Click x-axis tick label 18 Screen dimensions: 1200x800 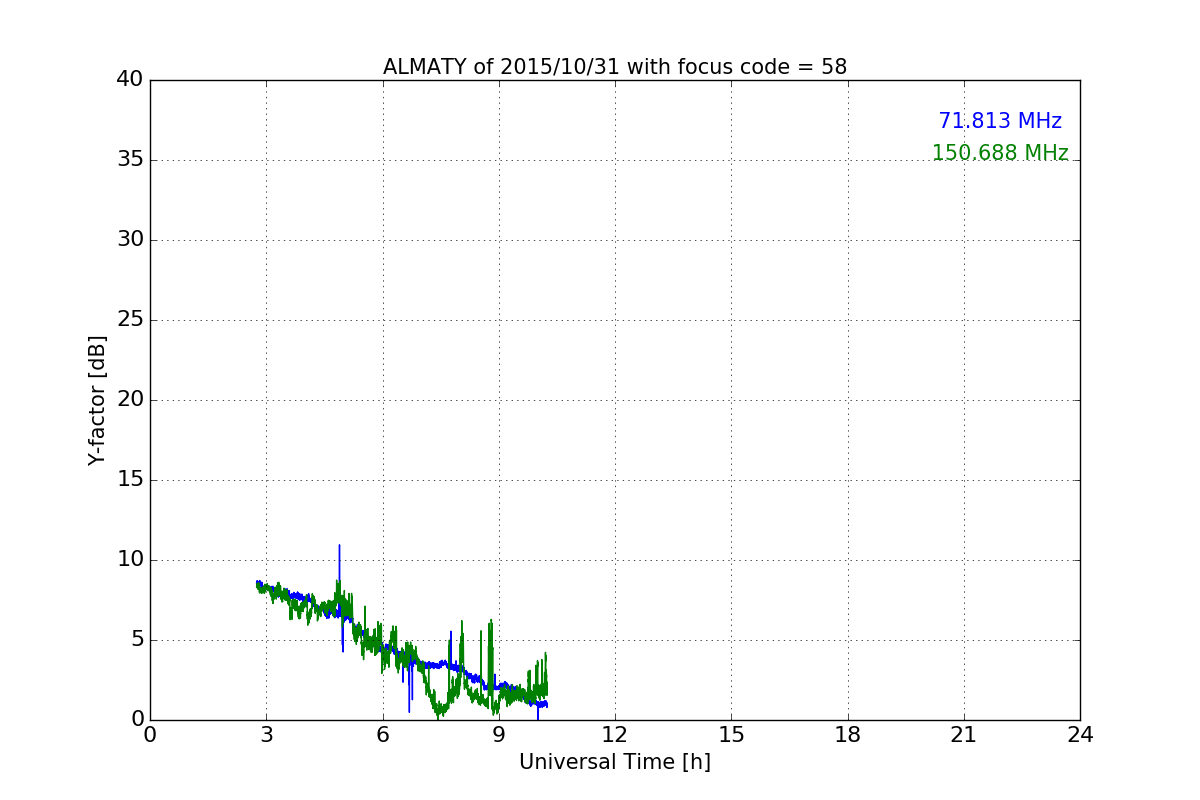click(848, 735)
